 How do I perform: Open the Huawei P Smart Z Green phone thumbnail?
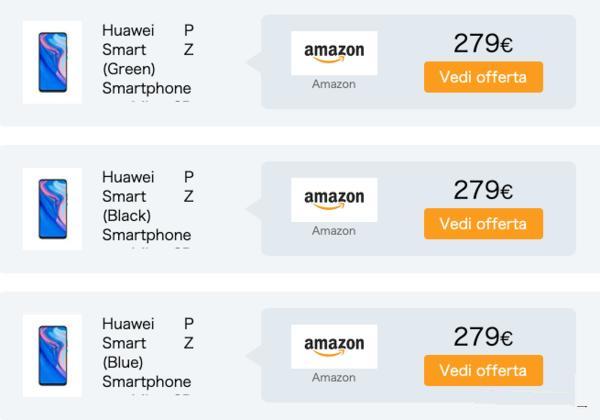click(52, 62)
